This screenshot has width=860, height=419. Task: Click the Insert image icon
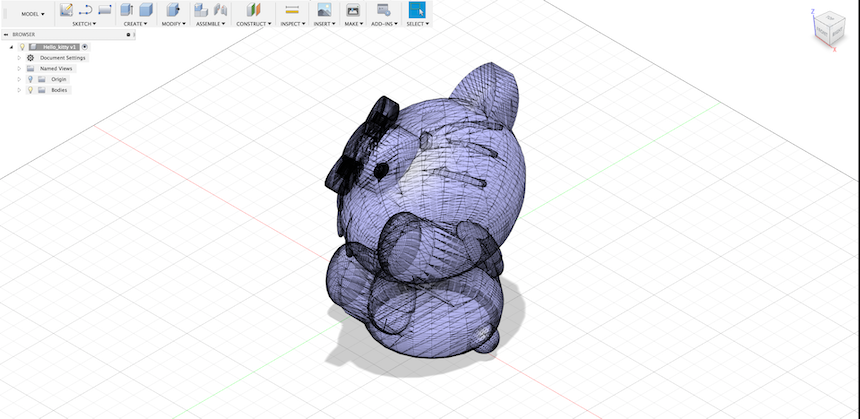[x=324, y=9]
